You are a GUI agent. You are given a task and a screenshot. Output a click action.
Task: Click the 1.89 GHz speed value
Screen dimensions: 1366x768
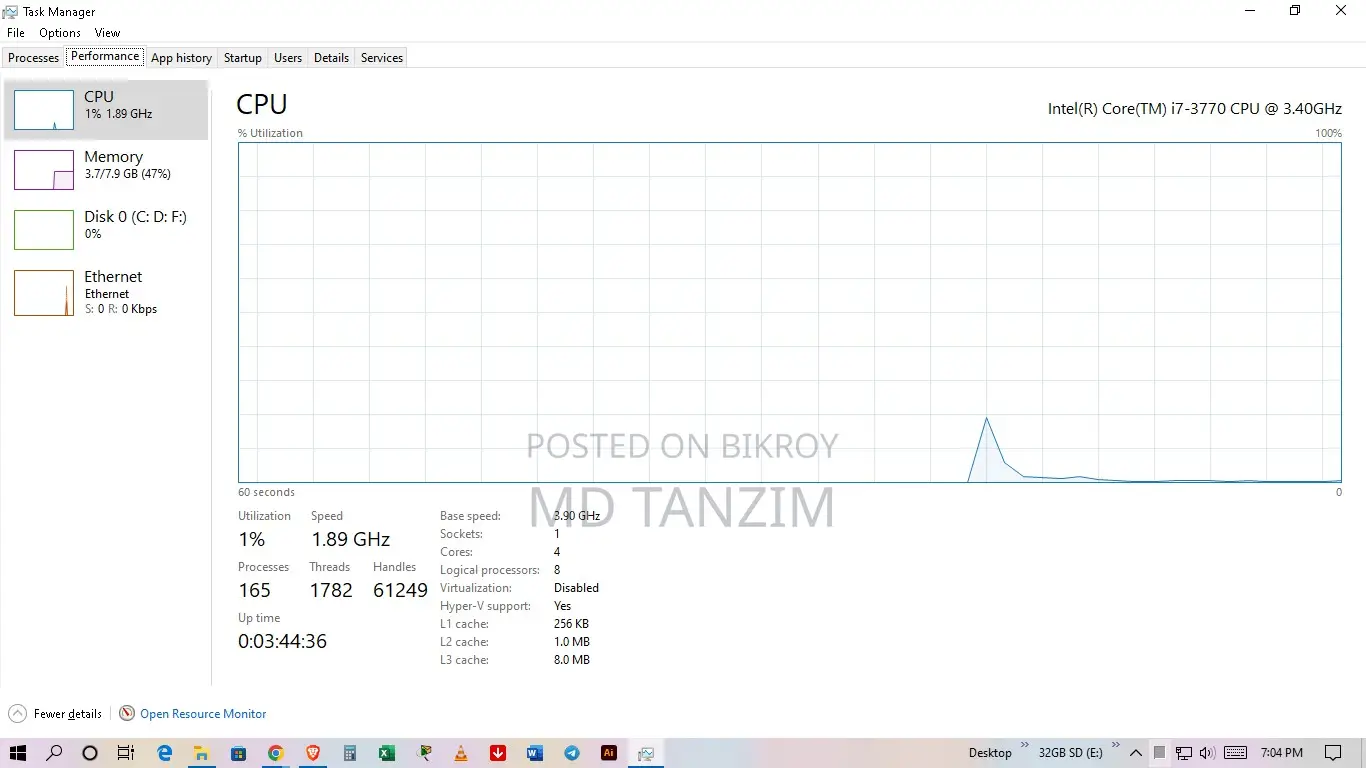(x=350, y=540)
